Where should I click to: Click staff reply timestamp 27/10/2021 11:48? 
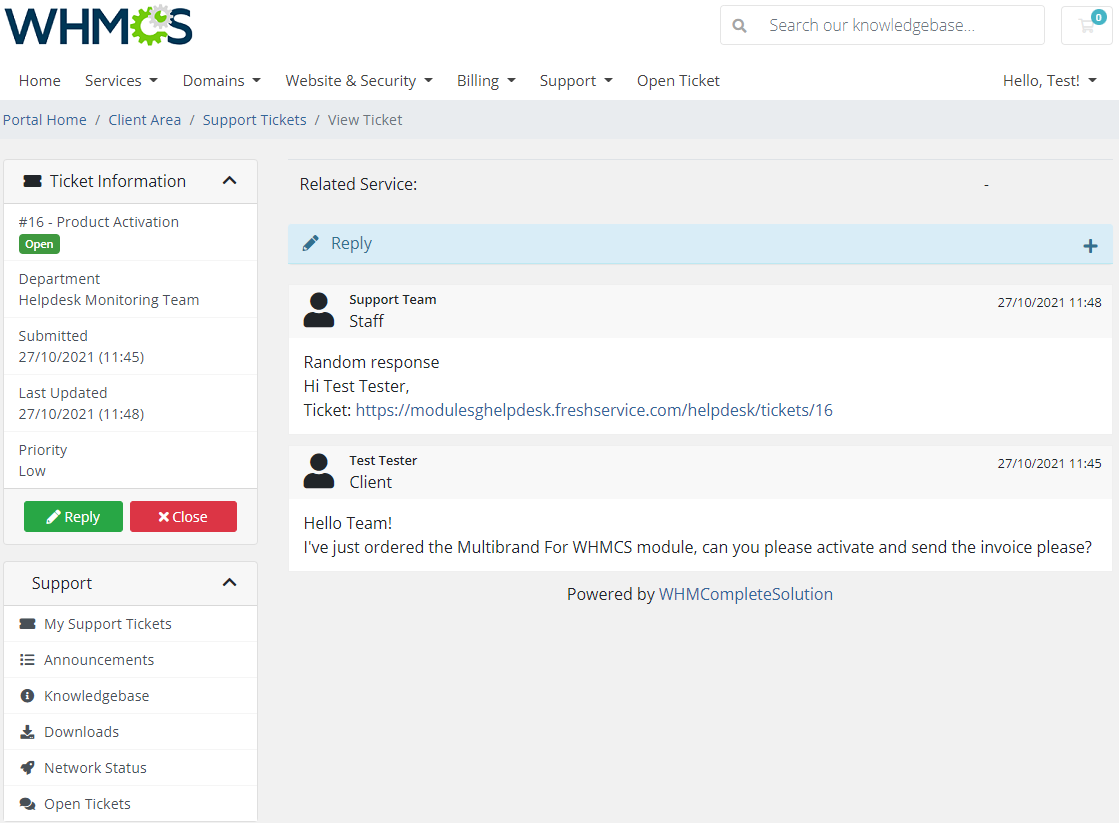pos(1049,303)
